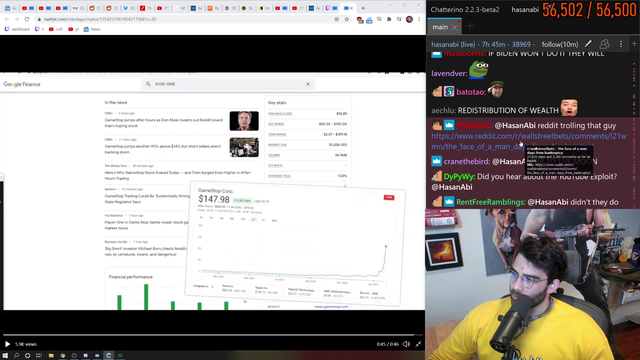Open File Explorer from the taskbar

click(51, 356)
